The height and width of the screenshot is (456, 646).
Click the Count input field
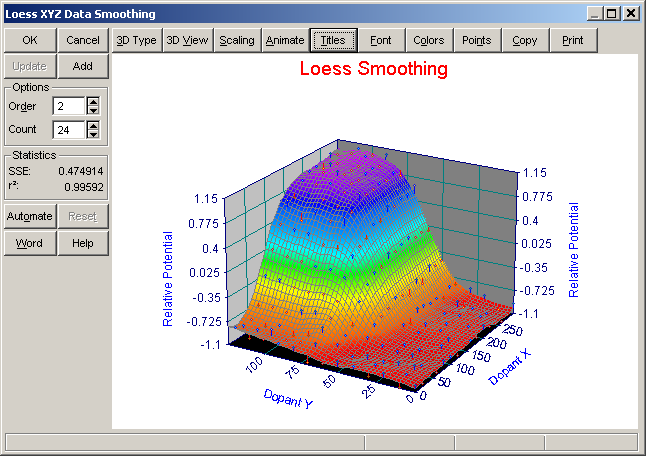(68, 130)
